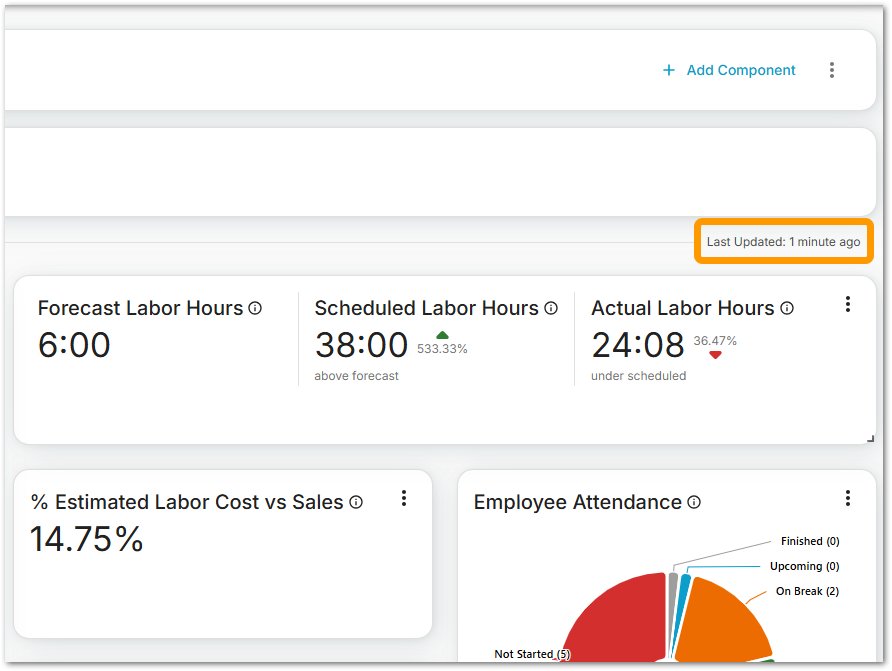Screen dimensions: 892x671
Task: Show info for % Estimated Labor Cost vs Sales
Action: tap(356, 502)
